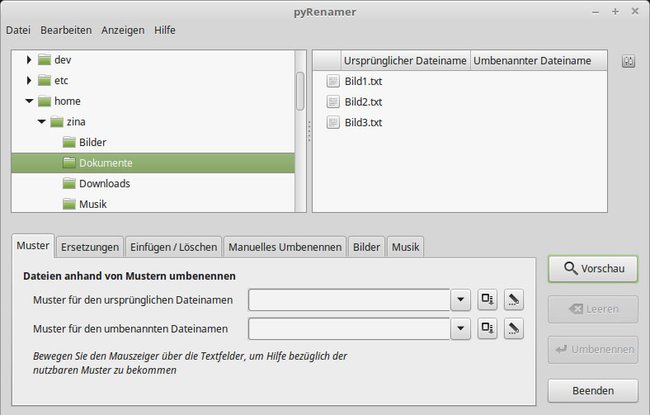Open dropdown for original filename pattern
Screen dimensions: 650x415
click(x=460, y=299)
